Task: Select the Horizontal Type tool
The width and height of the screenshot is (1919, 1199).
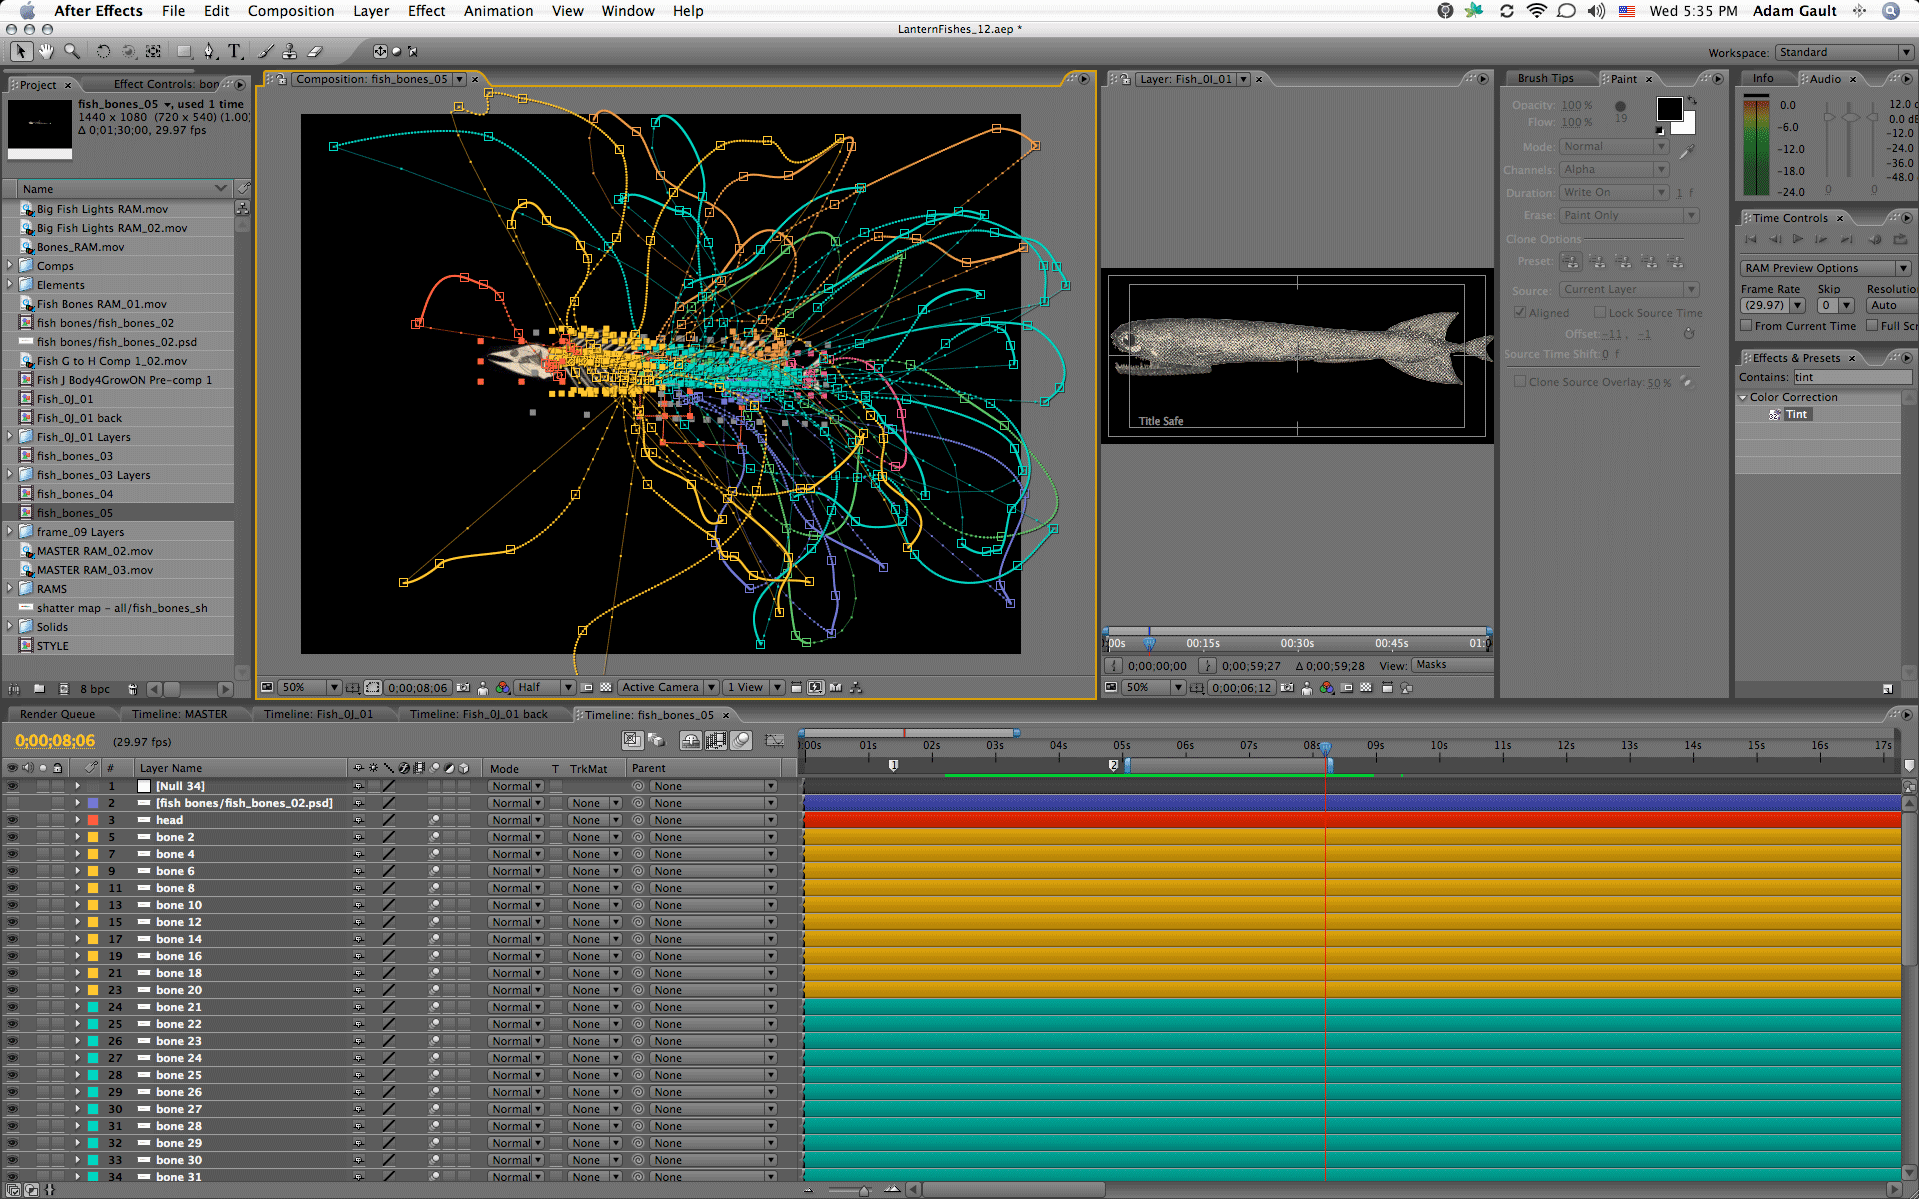Action: tap(235, 51)
